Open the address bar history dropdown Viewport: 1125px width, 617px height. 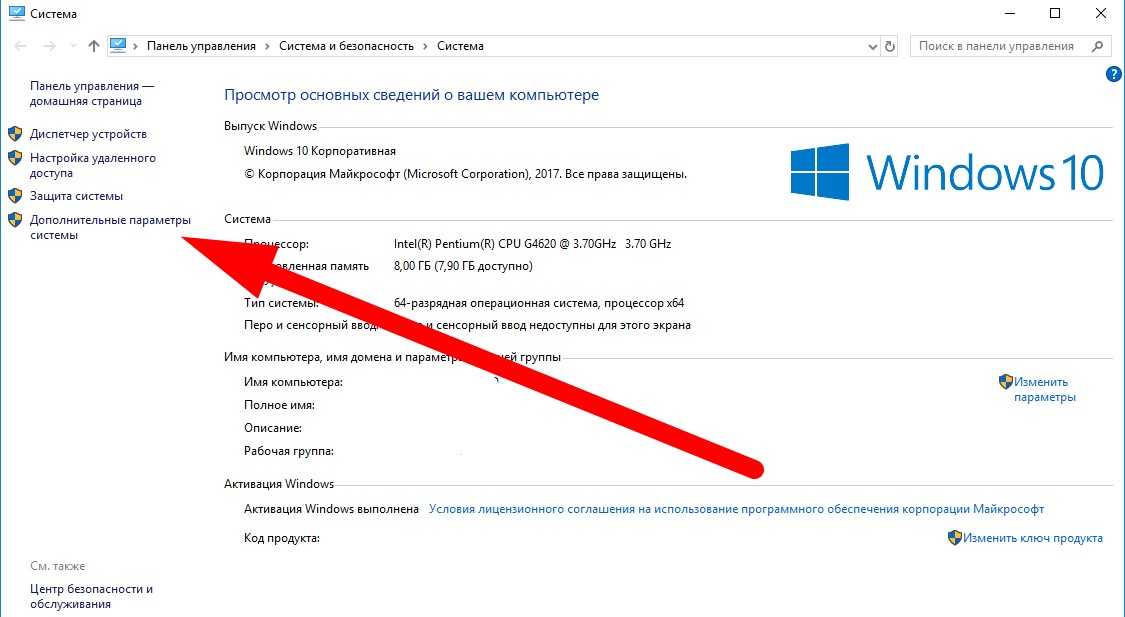[x=872, y=47]
